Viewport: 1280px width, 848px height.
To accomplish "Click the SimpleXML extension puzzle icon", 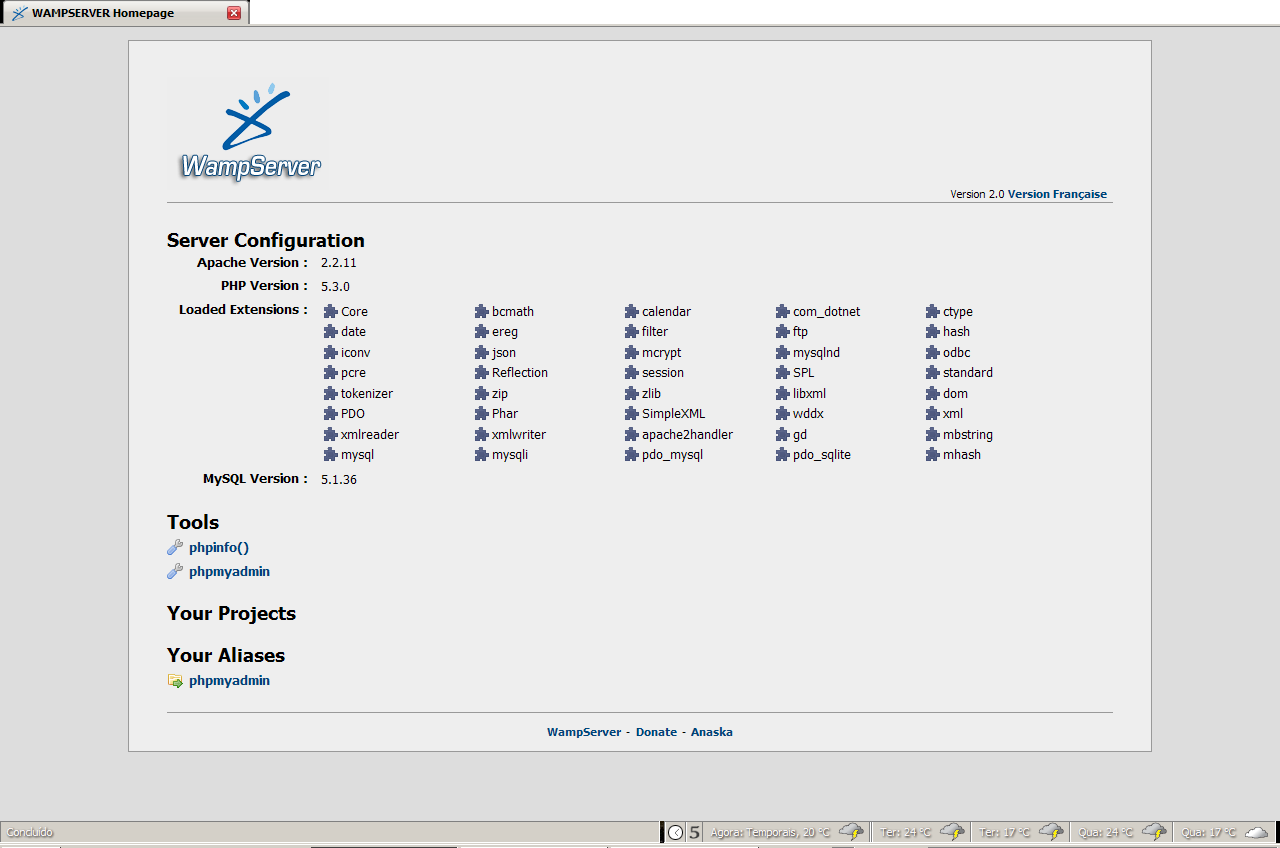I will (x=632, y=413).
